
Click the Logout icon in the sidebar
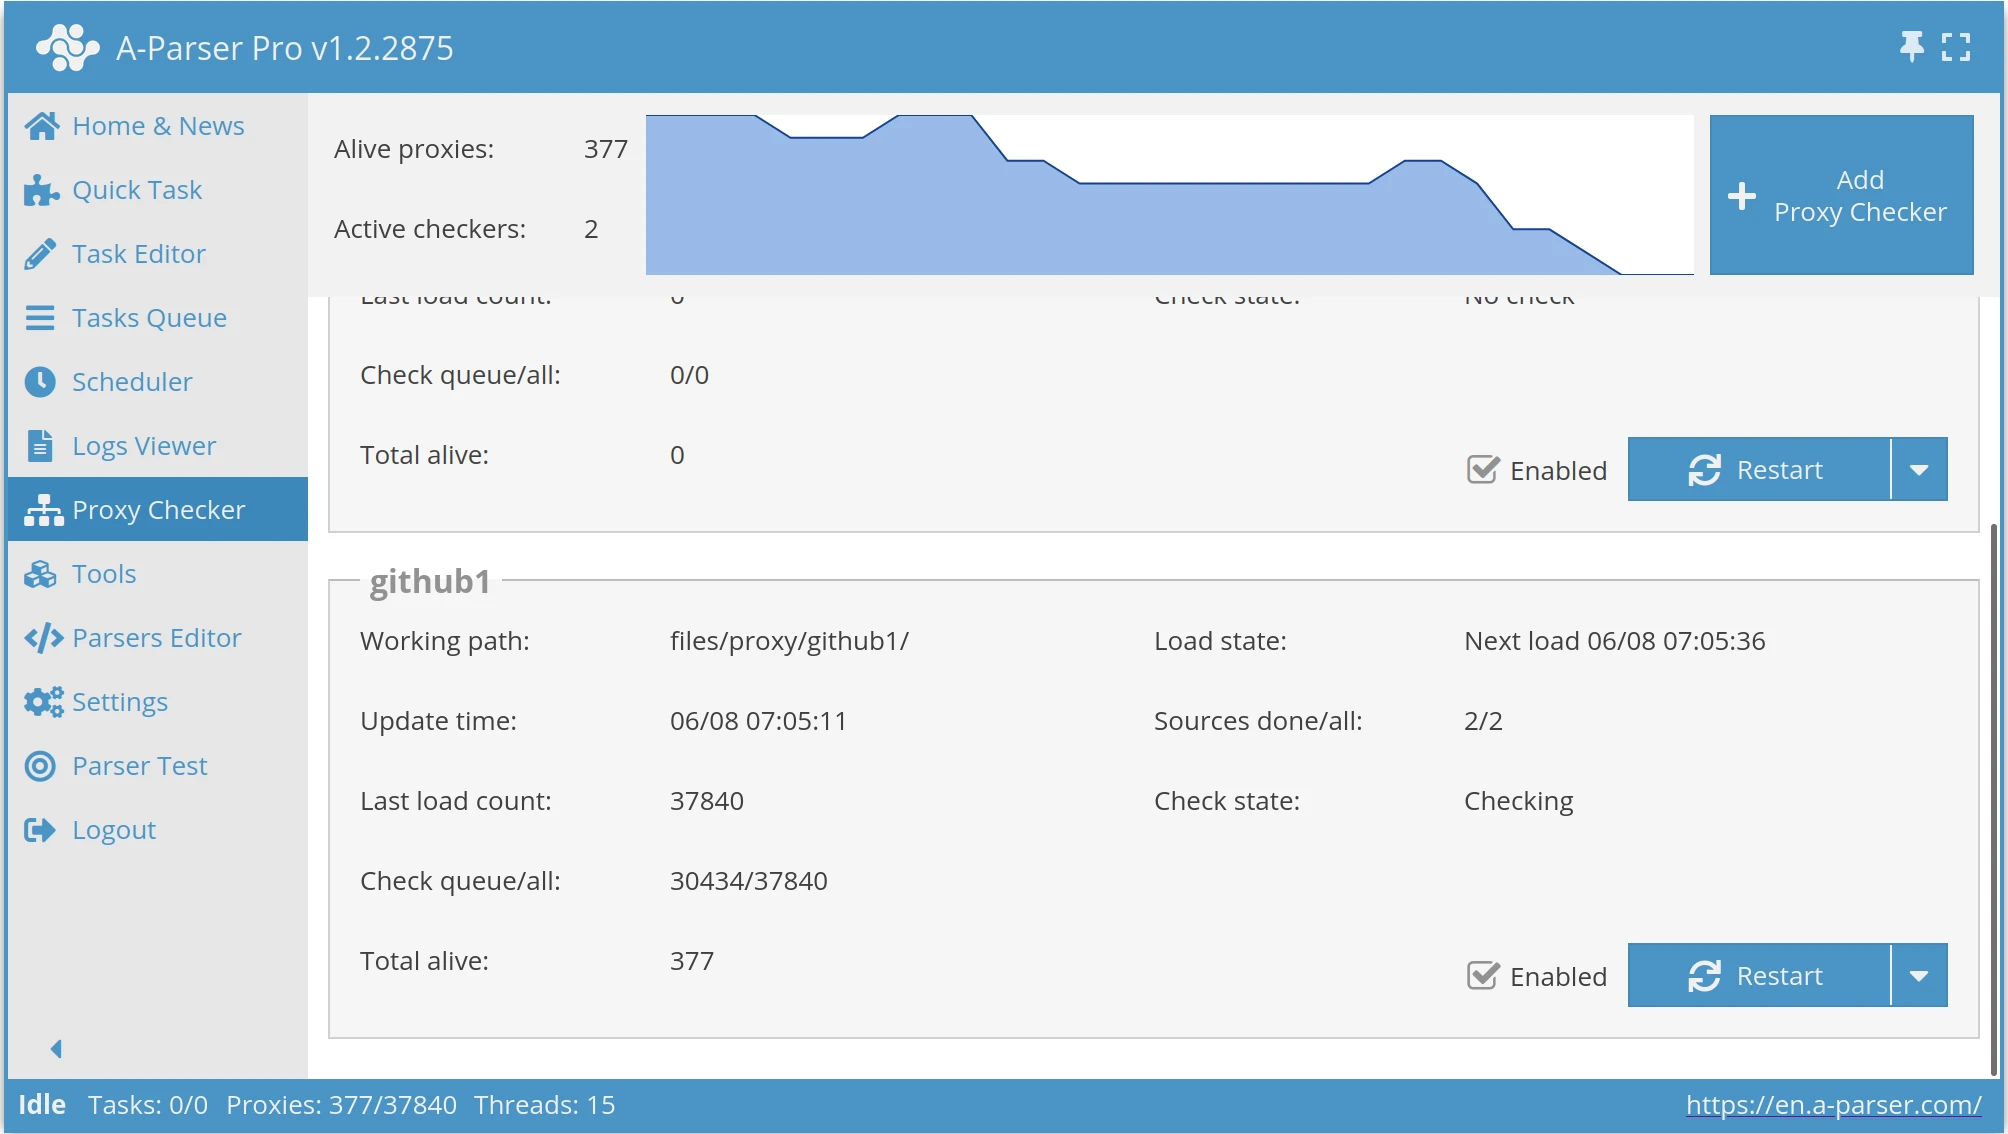(x=40, y=829)
